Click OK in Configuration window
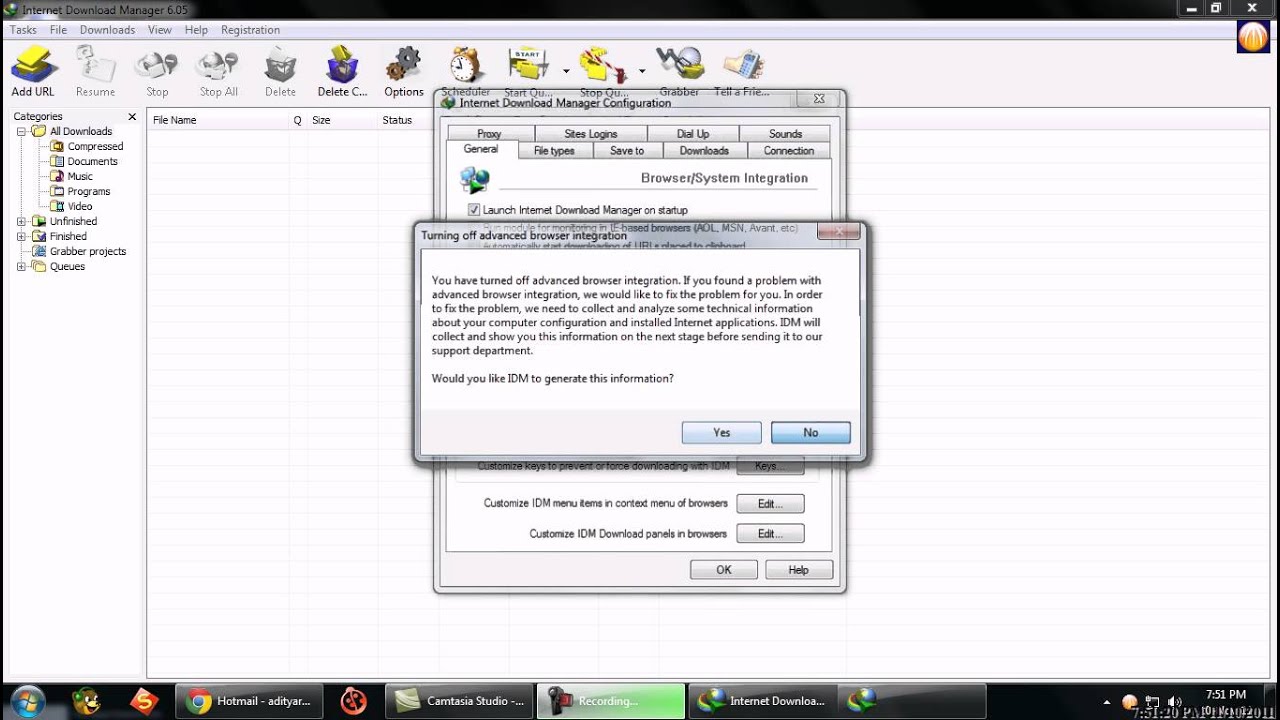Screen dimensions: 1280x720 [x=723, y=570]
